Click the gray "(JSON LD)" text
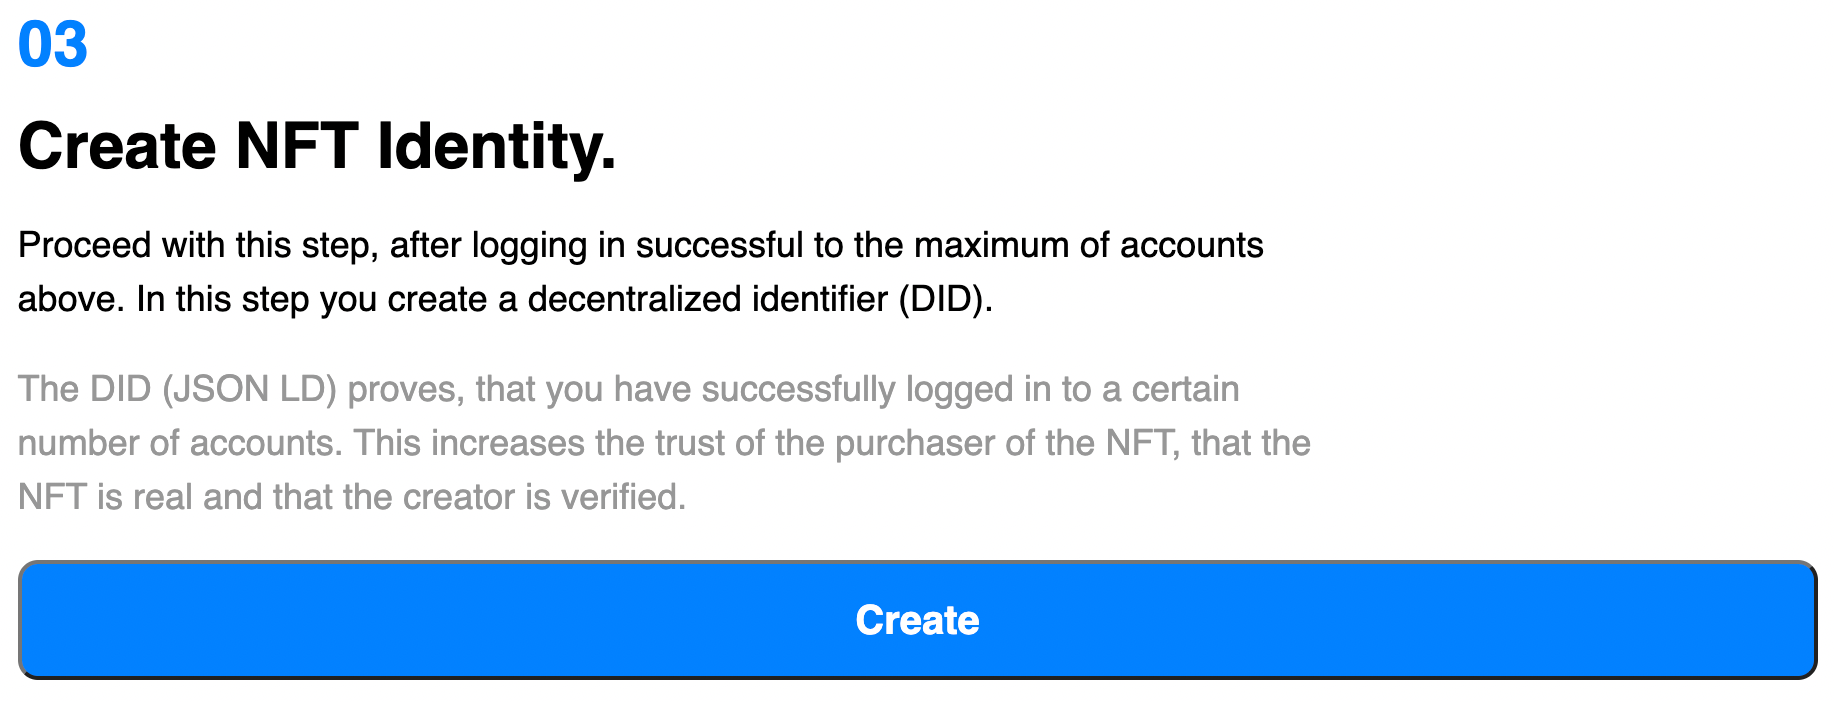This screenshot has height=702, width=1834. point(250,389)
